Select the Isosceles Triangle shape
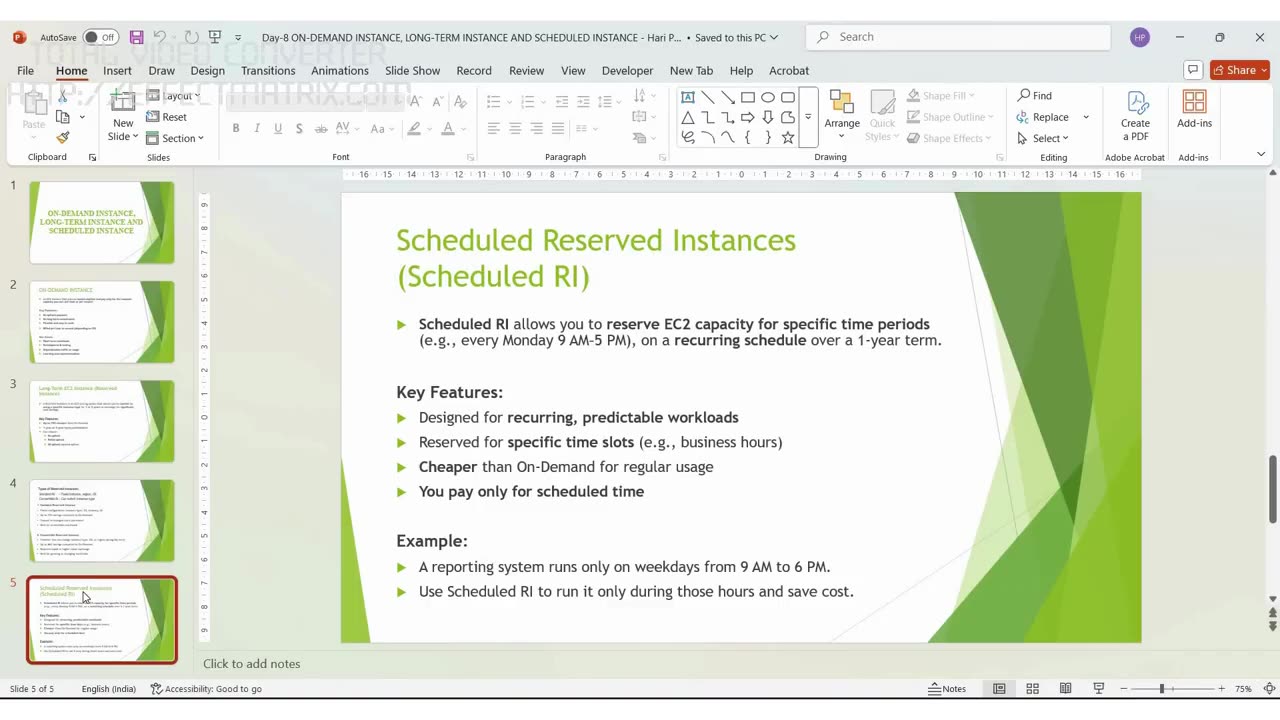 (688, 117)
